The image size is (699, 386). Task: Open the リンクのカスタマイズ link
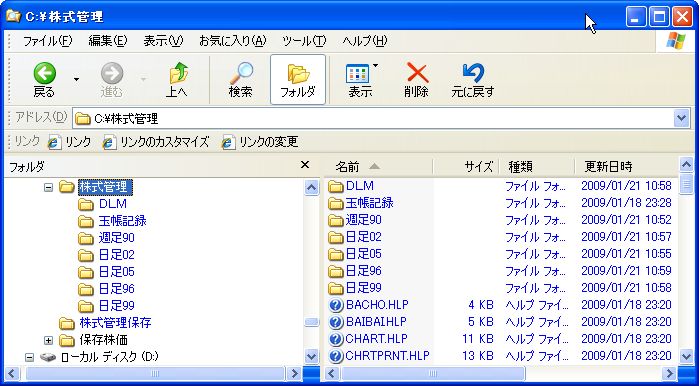click(156, 142)
